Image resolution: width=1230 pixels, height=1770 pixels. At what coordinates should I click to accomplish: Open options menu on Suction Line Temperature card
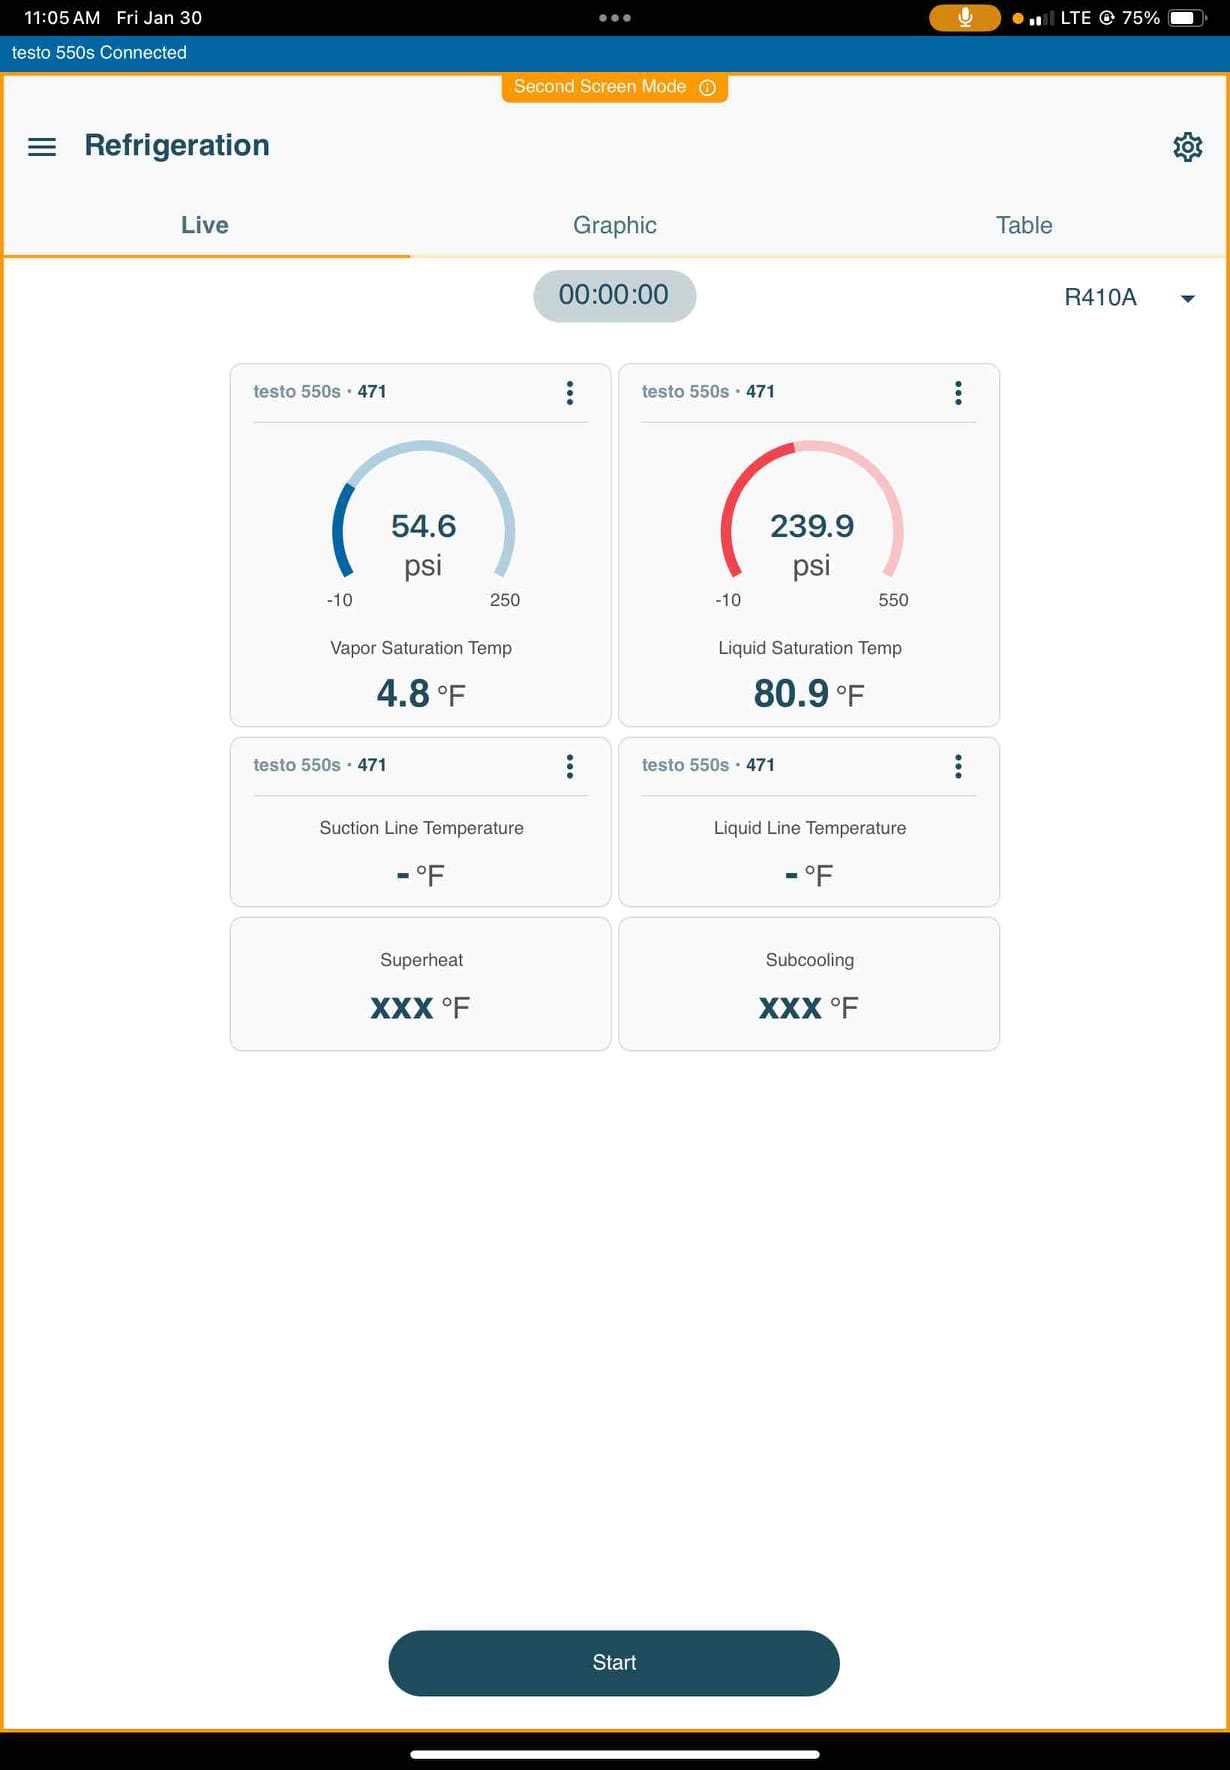pos(570,766)
